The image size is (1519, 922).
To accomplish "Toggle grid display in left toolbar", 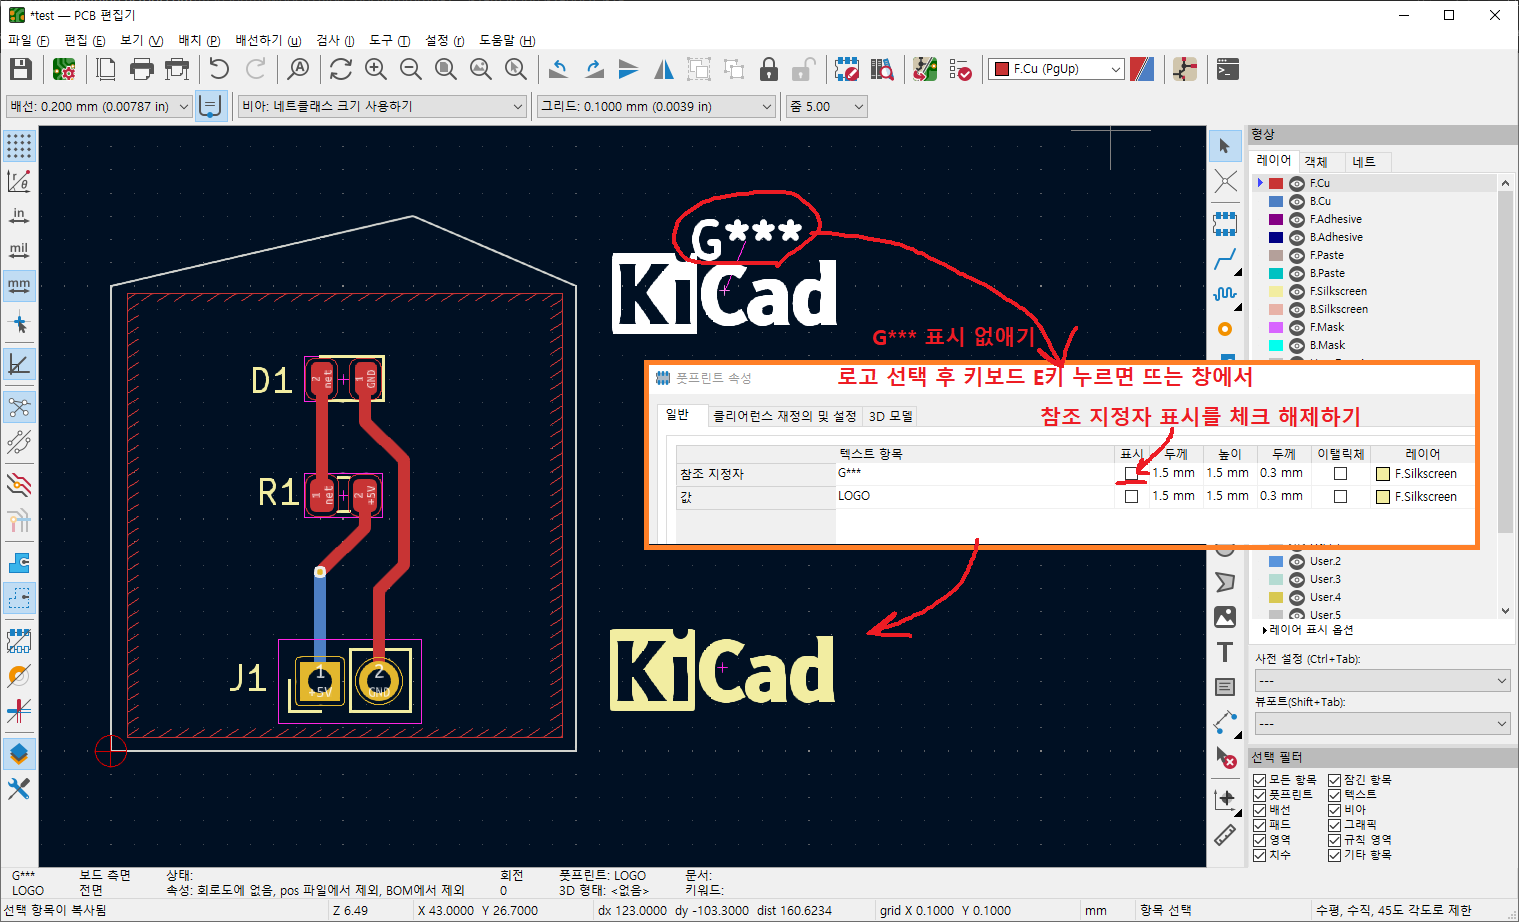I will tap(19, 146).
